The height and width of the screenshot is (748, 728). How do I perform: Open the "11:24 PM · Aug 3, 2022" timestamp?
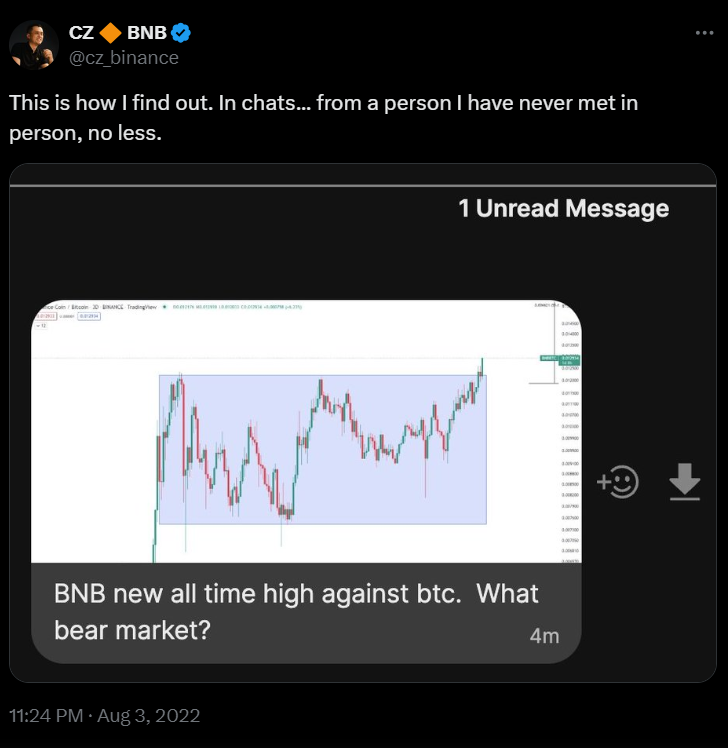(x=105, y=716)
